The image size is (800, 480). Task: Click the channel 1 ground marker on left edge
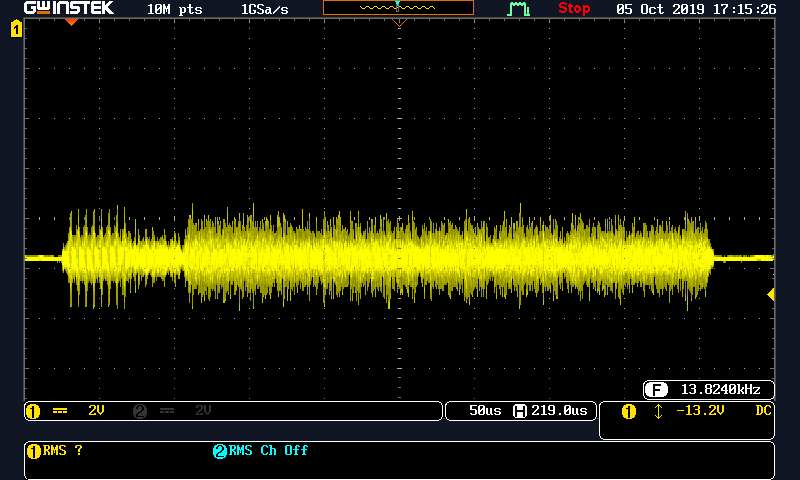tap(15, 30)
